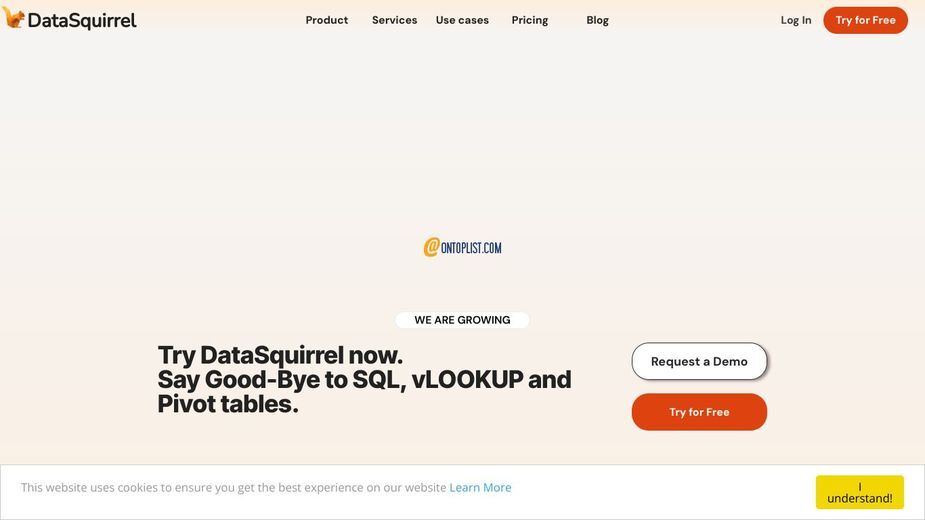Dismiss cookies with I understand! button
925x520 pixels.
(x=860, y=492)
